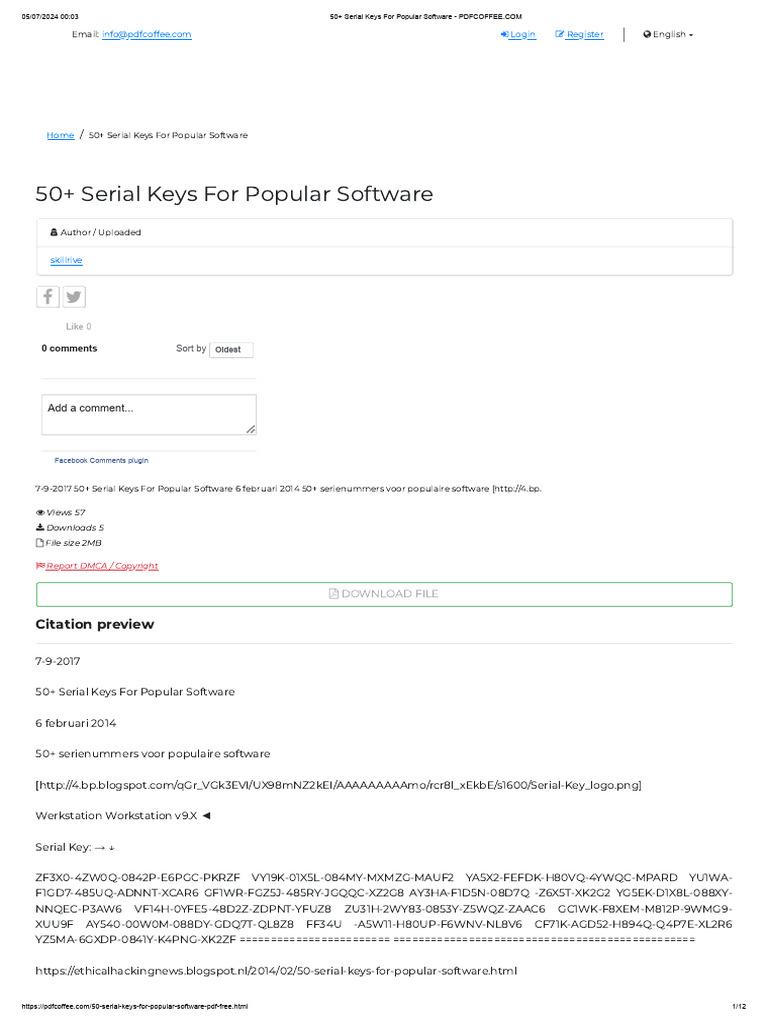Image resolution: width=768 pixels, height=1024 pixels.
Task: Open the skilltrive author link
Action: pyautogui.click(x=66, y=260)
